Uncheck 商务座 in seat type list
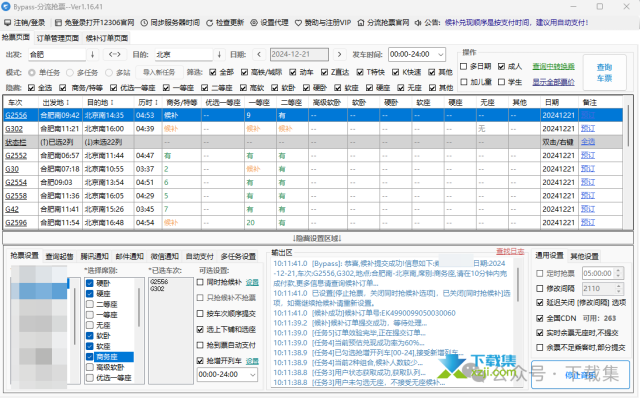Image resolution: width=640 pixels, height=399 pixels. tap(90, 357)
